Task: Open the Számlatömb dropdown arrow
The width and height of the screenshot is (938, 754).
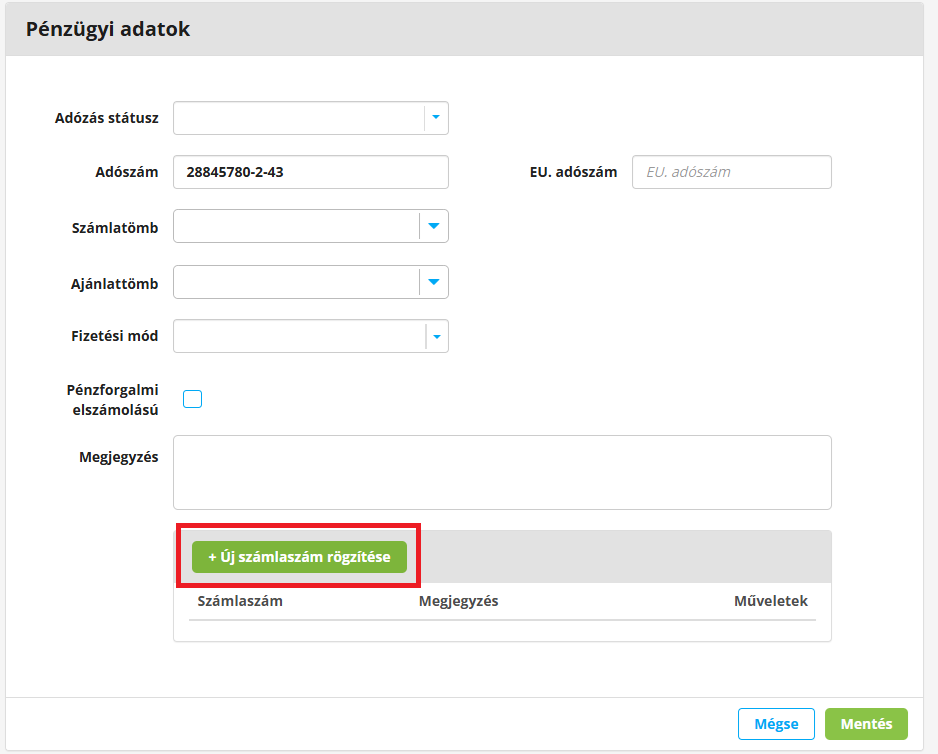Action: point(434,226)
